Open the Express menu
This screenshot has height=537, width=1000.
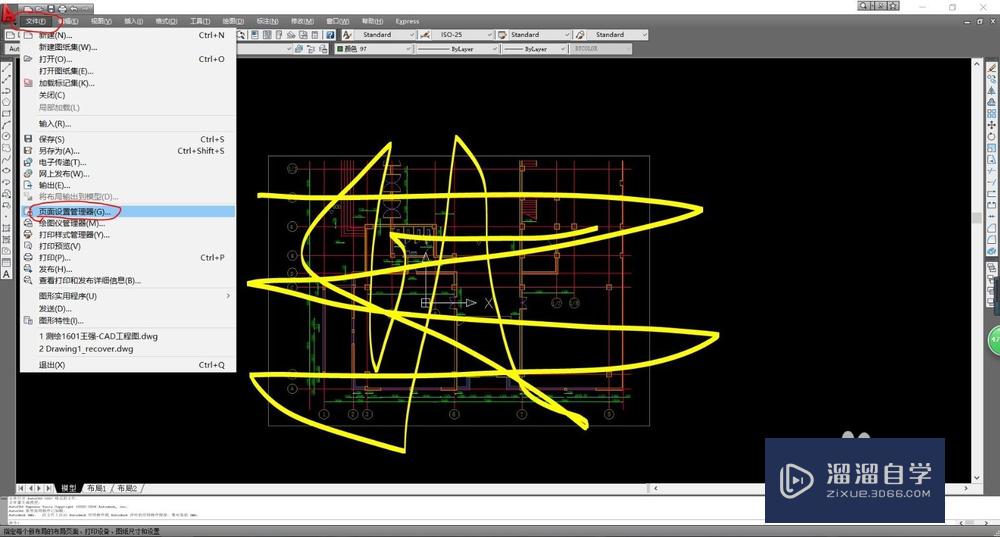tap(407, 21)
